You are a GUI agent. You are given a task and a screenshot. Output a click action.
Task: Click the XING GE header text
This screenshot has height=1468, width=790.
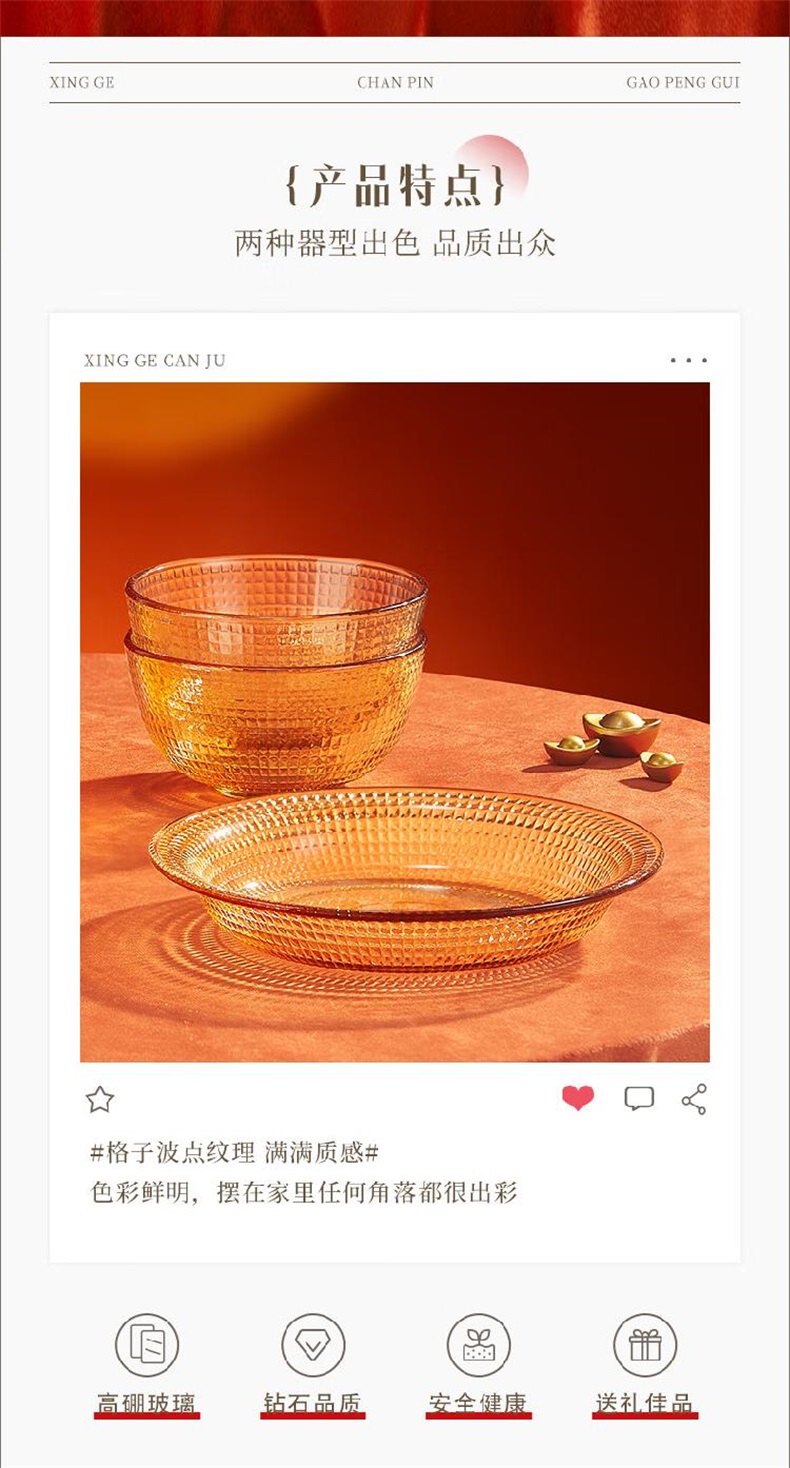(82, 83)
